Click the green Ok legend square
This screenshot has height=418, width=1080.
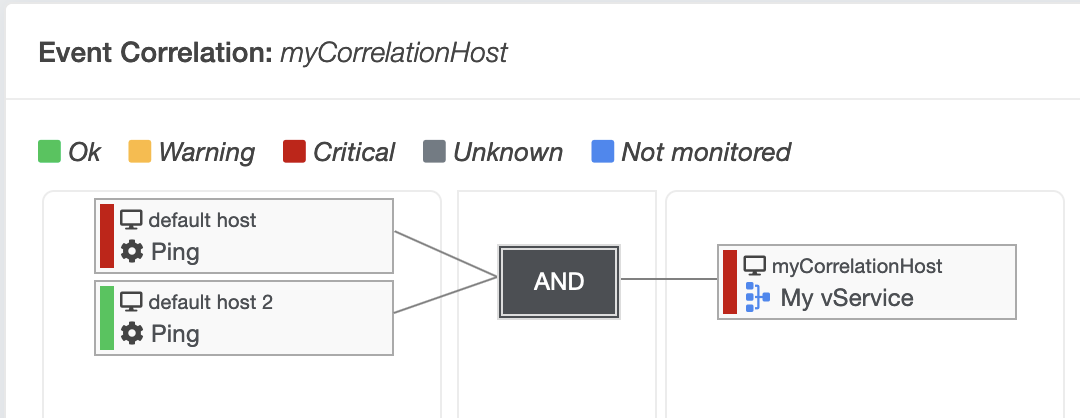coord(50,151)
